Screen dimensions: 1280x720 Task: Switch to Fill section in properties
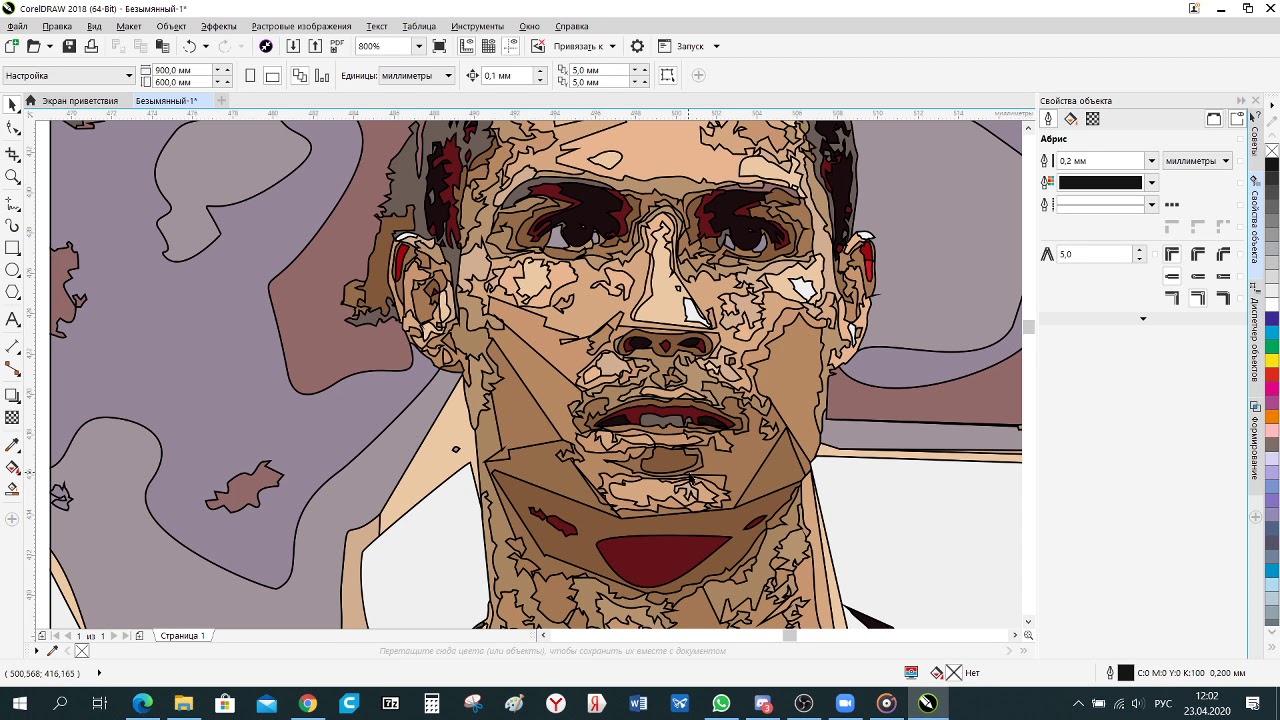pos(1071,119)
